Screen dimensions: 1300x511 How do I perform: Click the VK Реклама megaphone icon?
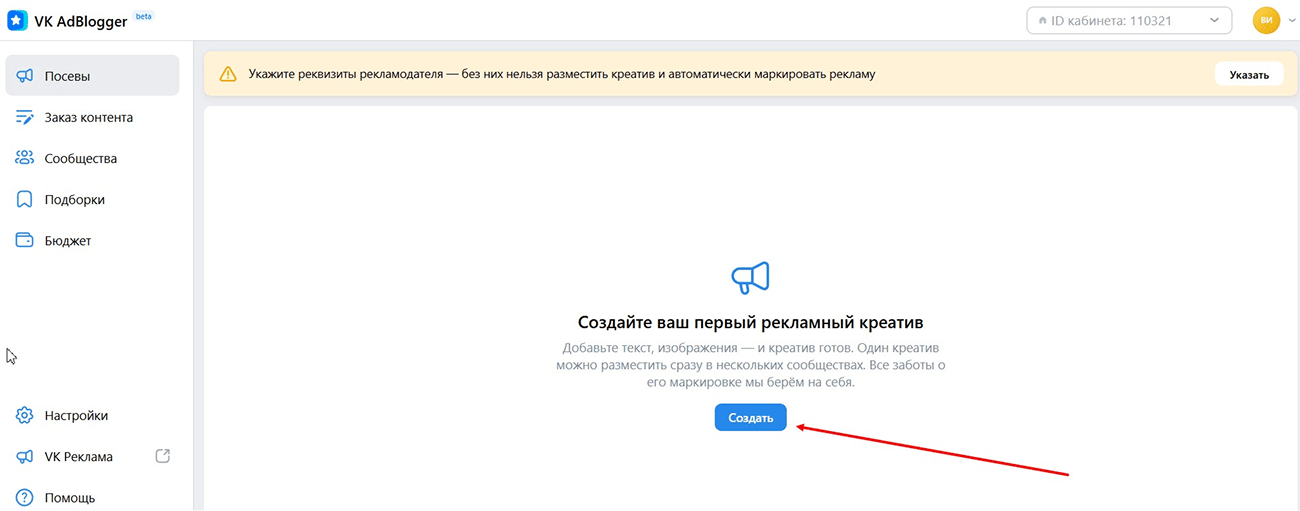point(25,456)
